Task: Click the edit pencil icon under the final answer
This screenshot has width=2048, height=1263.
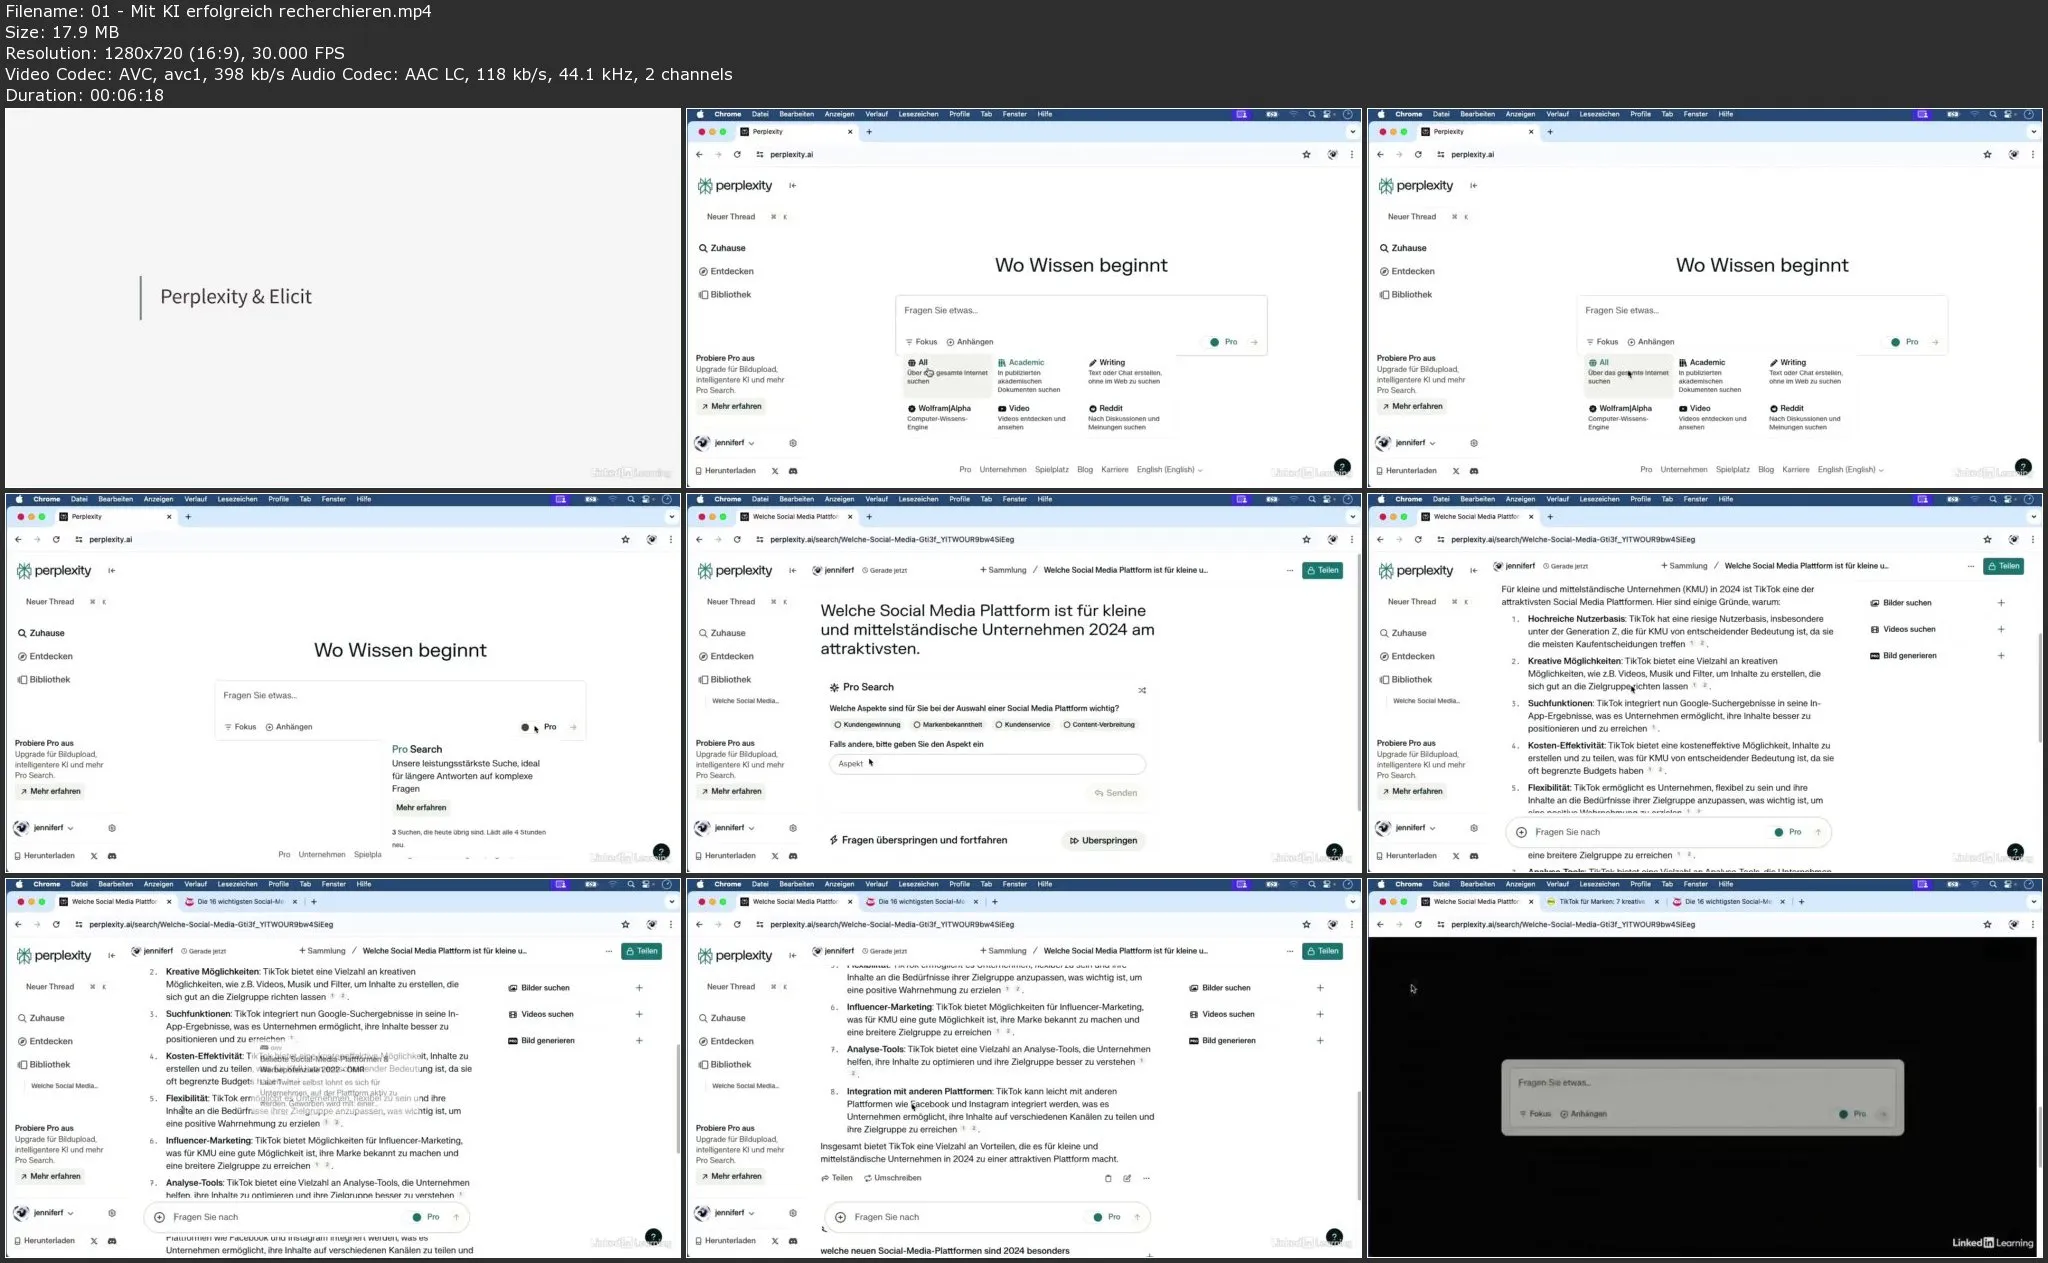Action: (1127, 1178)
